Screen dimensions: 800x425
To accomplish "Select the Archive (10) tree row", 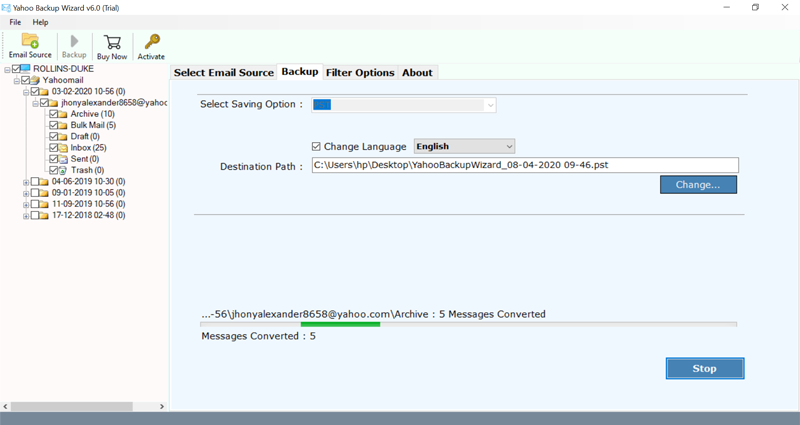I will (x=92, y=114).
